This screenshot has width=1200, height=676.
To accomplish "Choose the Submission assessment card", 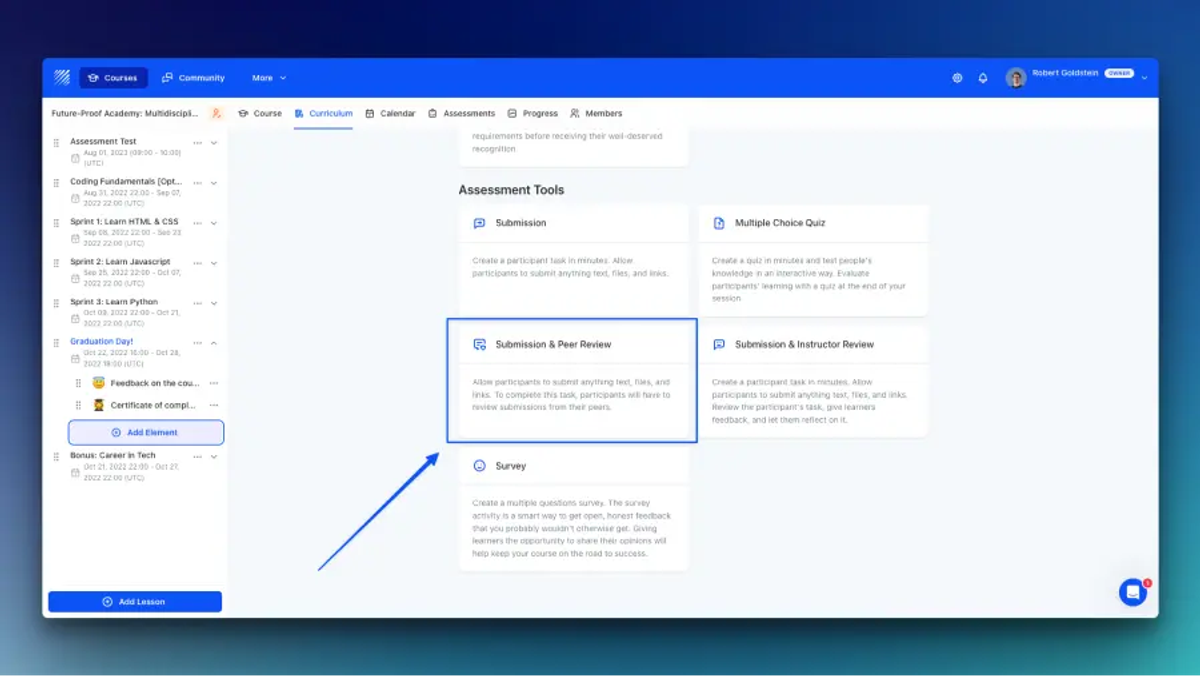I will pyautogui.click(x=574, y=260).
